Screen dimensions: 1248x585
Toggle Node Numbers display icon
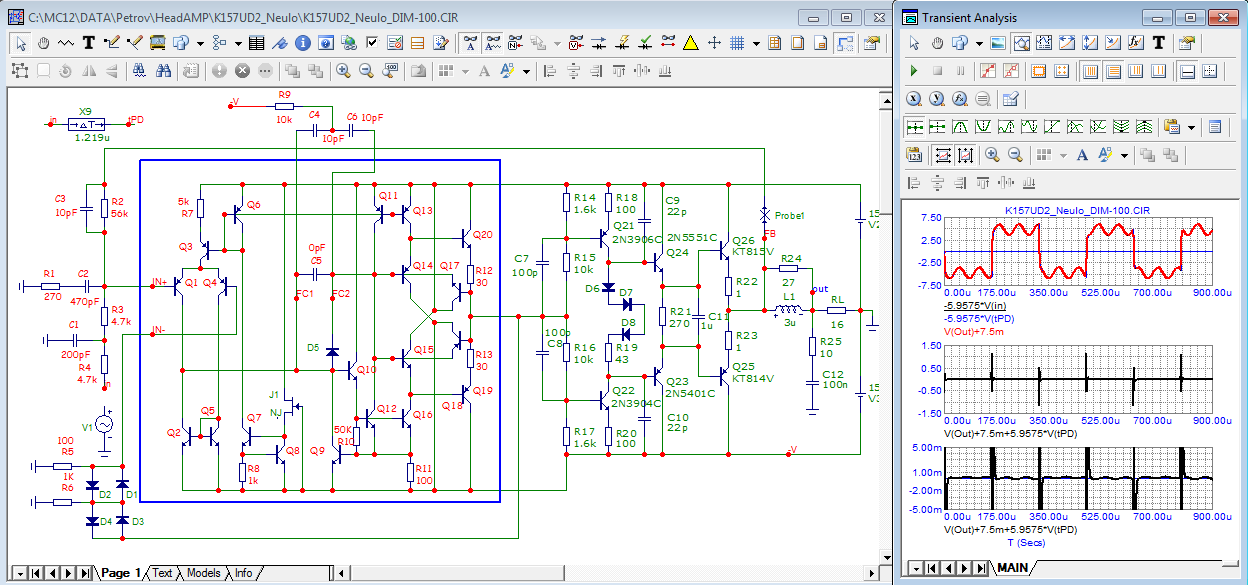(x=516, y=43)
